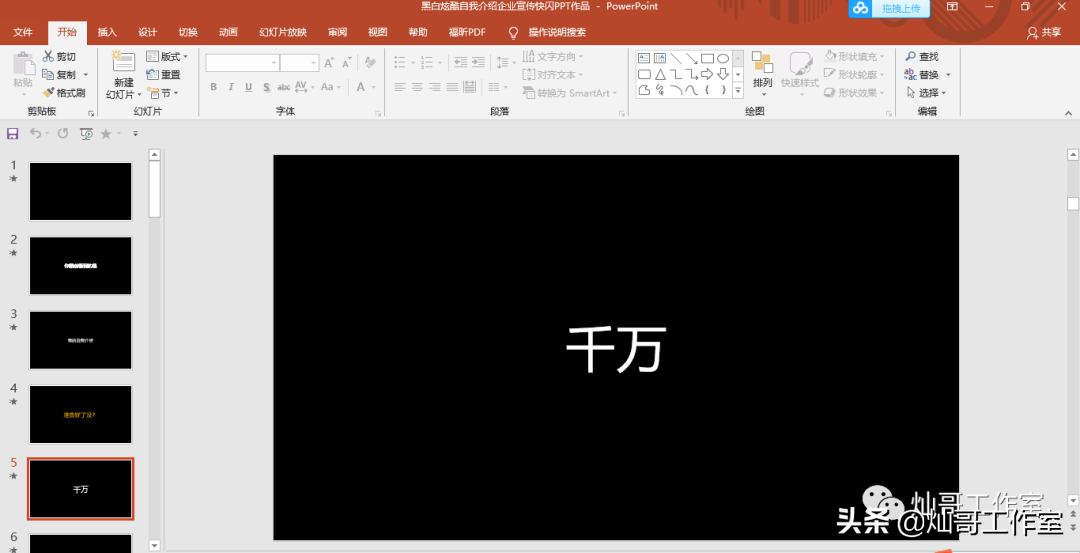The width and height of the screenshot is (1080, 553).
Task: Click the Save icon in quick access toolbar
Action: (x=12, y=134)
